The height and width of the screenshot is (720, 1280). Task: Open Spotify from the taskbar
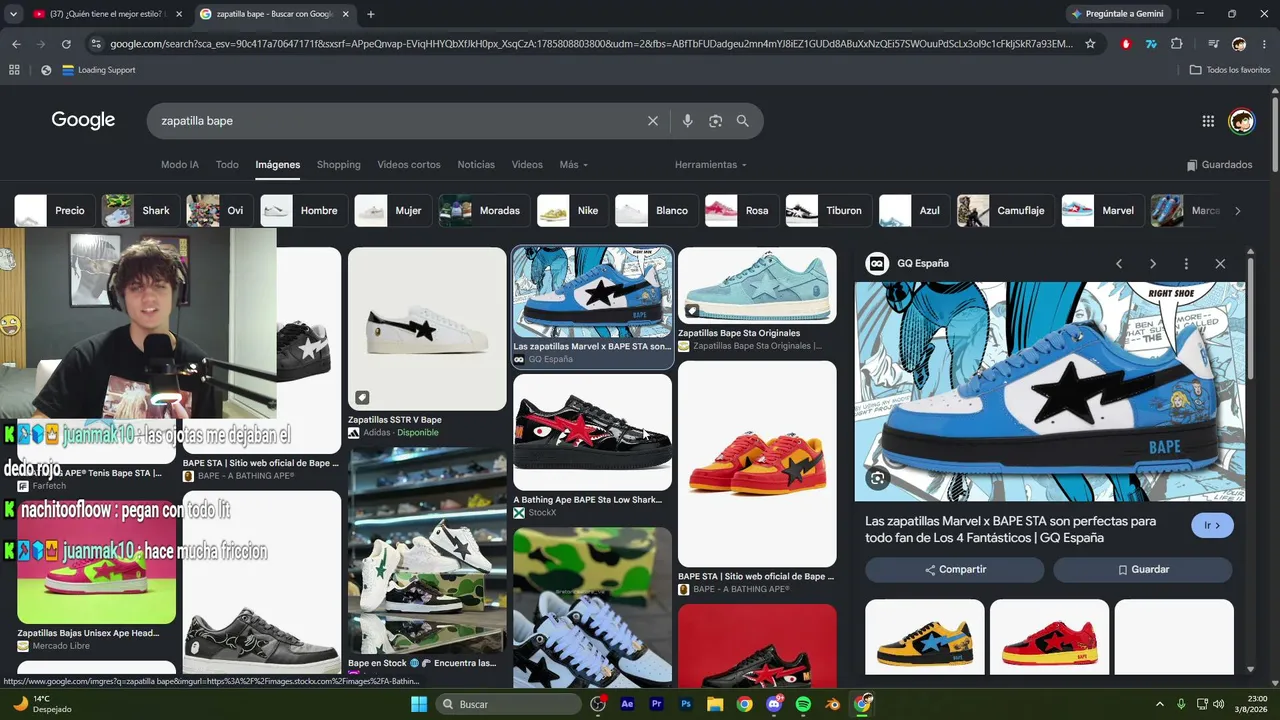pos(803,704)
